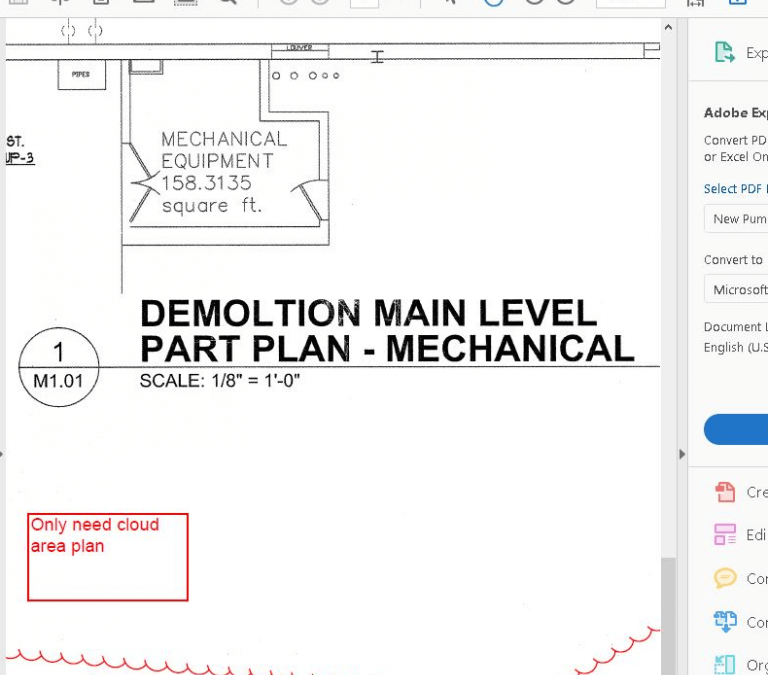Click the blue Convert button
The image size is (768, 675).
pyautogui.click(x=736, y=429)
